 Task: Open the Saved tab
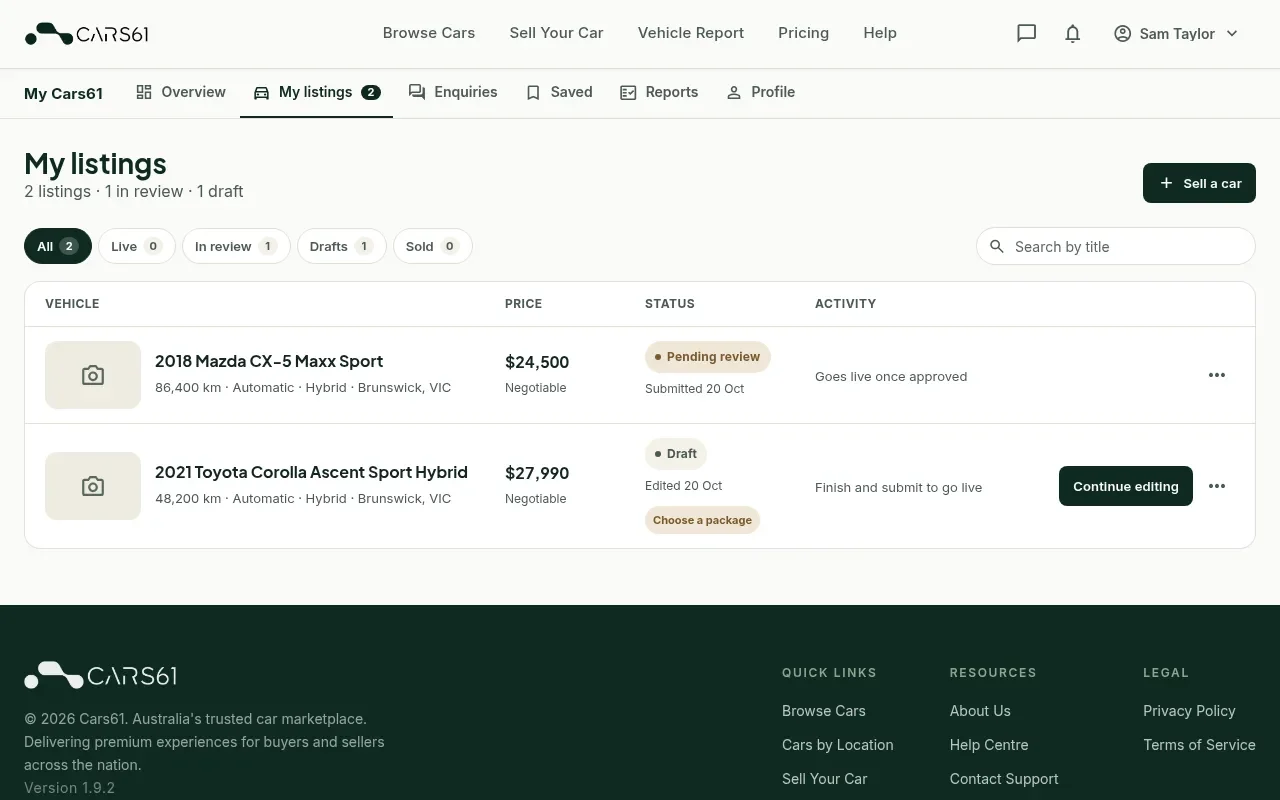point(559,92)
